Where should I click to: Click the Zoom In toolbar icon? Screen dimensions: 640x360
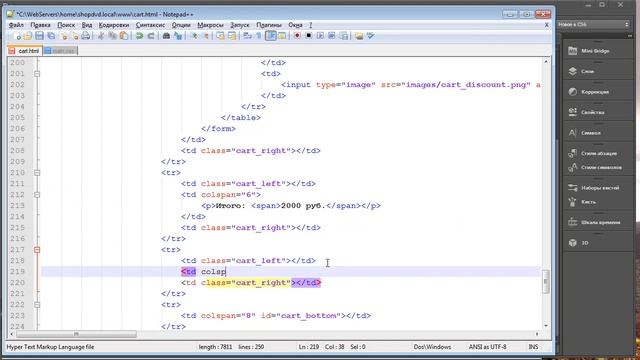[x=195, y=36]
